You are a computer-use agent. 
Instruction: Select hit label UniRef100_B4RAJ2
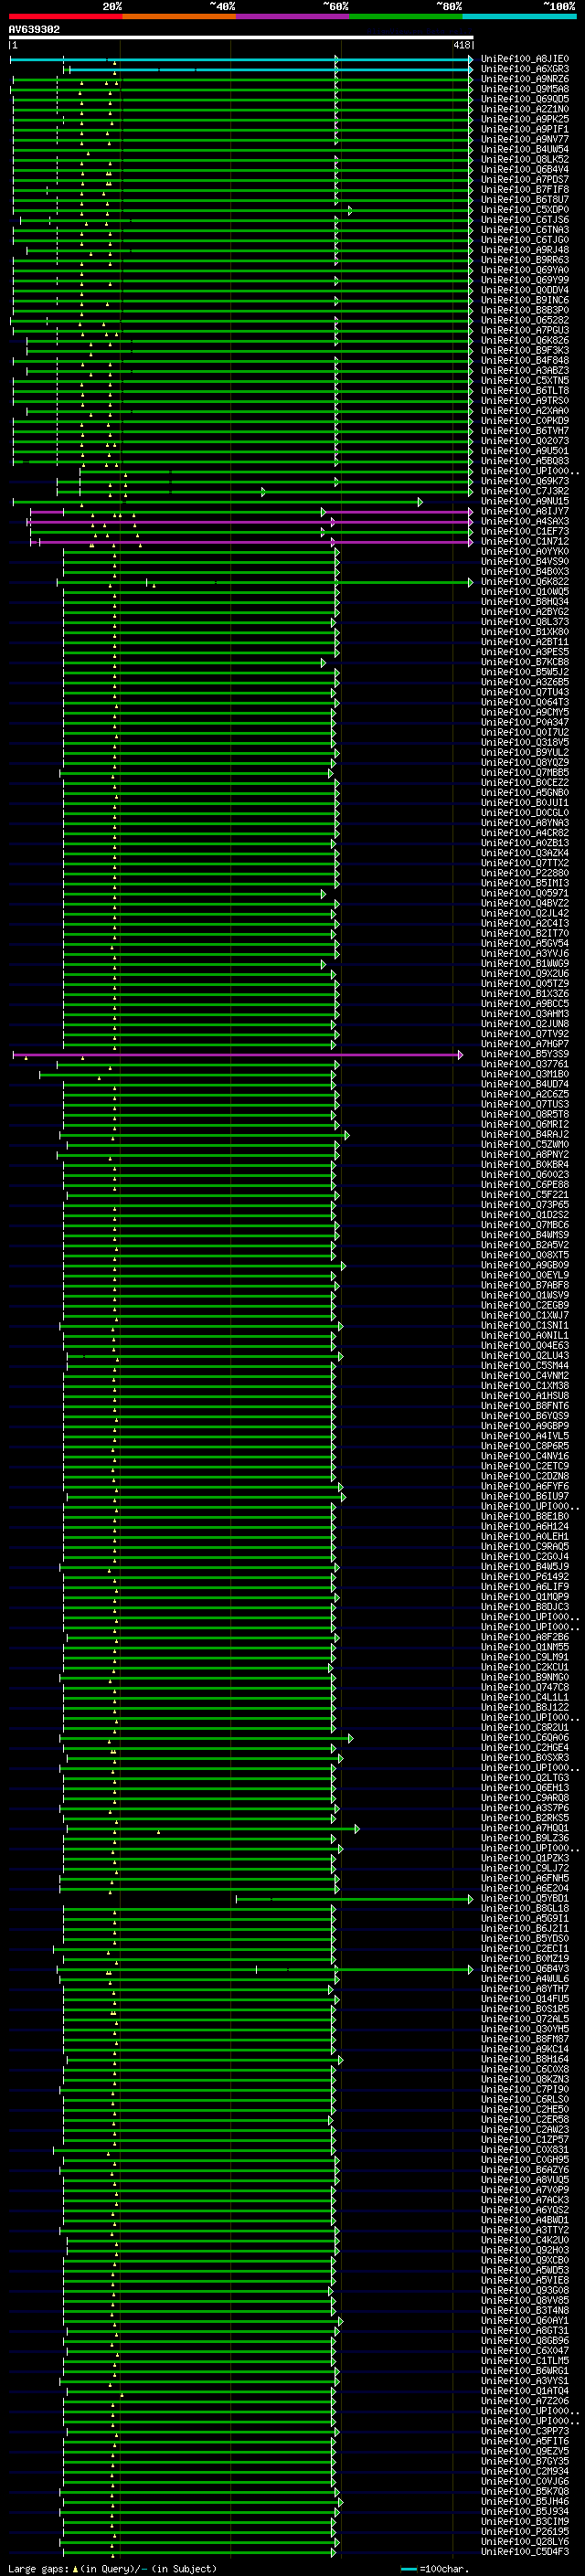[x=525, y=1134]
